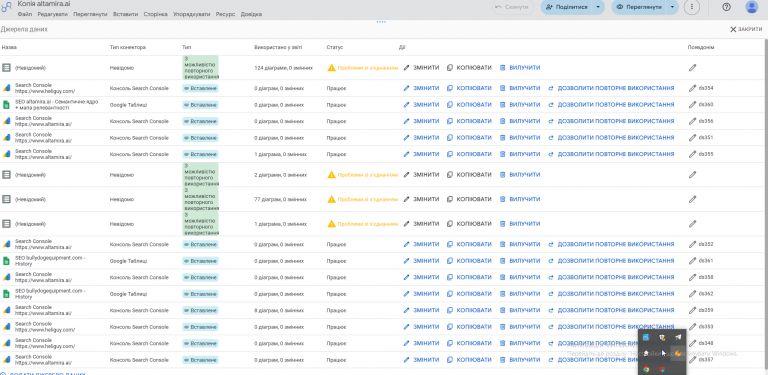The width and height of the screenshot is (768, 375).
Task: Click the pencil icon beside ds361
Action: (x=692, y=261)
